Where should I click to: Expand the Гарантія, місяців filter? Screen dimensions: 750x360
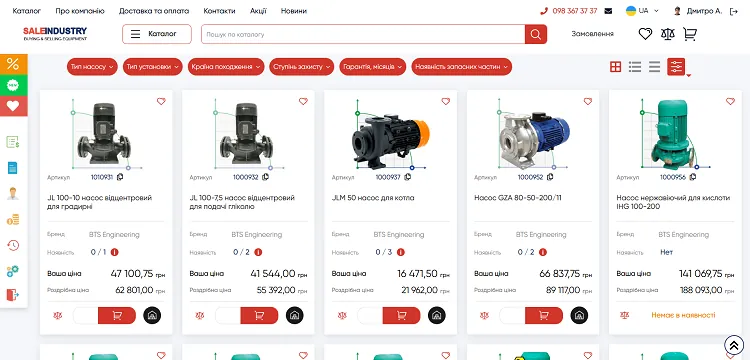(373, 67)
